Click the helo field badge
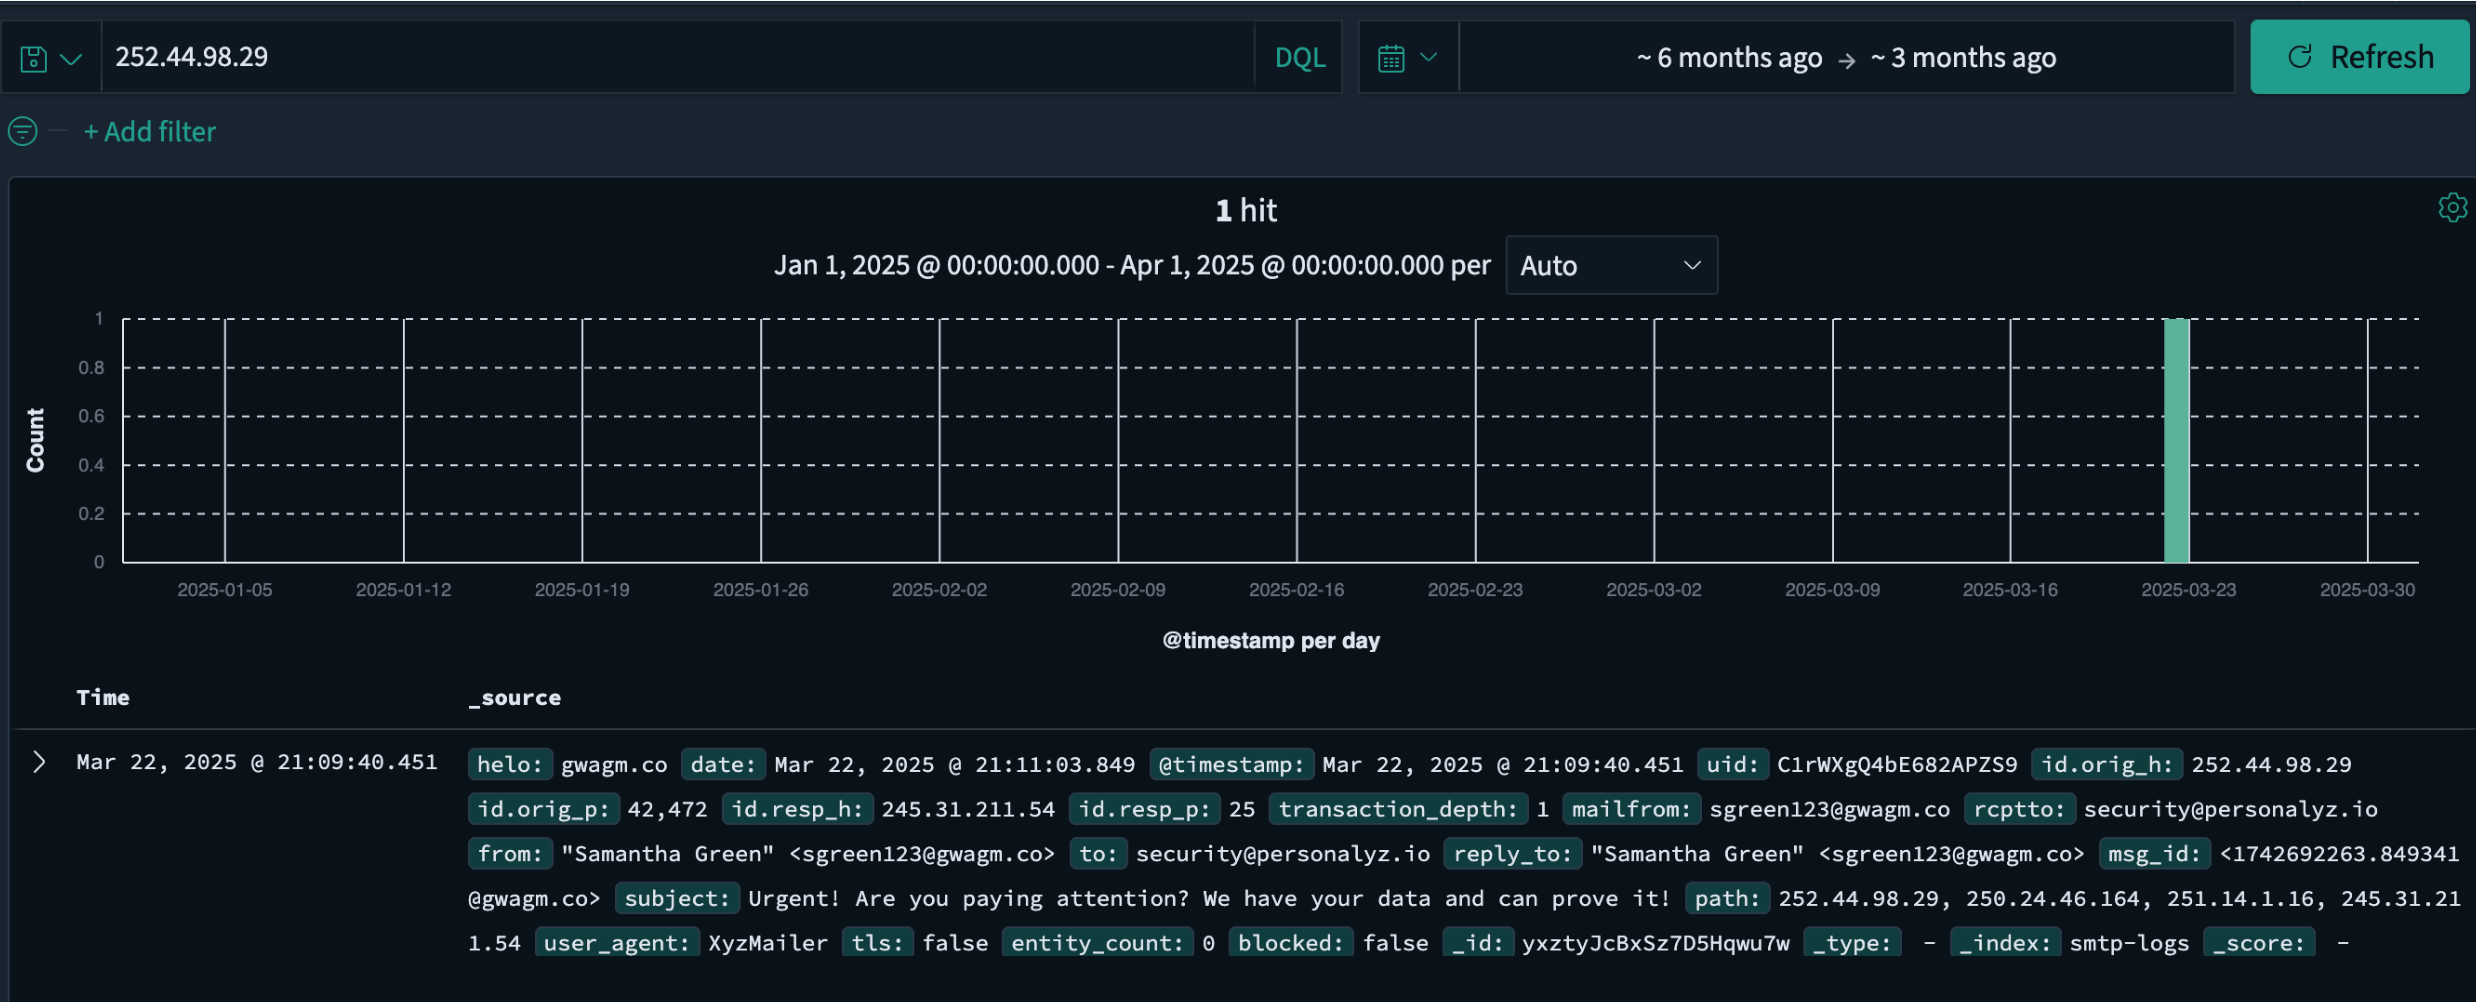The height and width of the screenshot is (1002, 2476). point(510,764)
